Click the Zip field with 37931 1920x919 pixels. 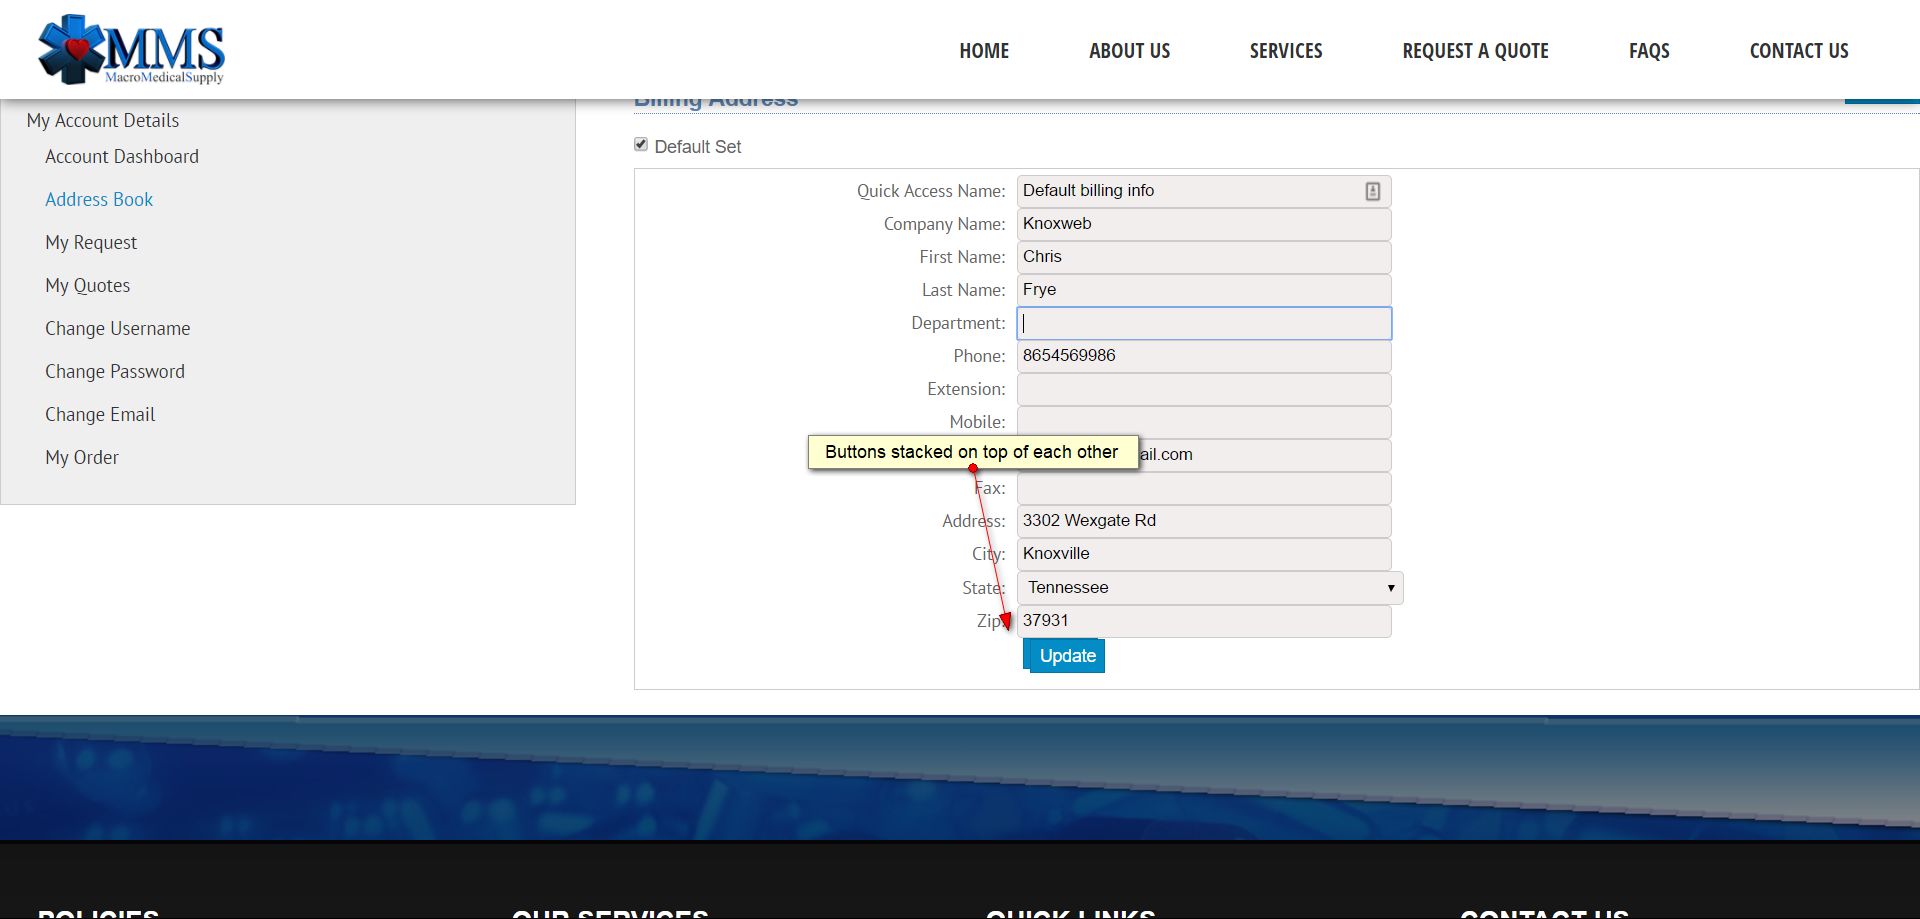tap(1204, 621)
